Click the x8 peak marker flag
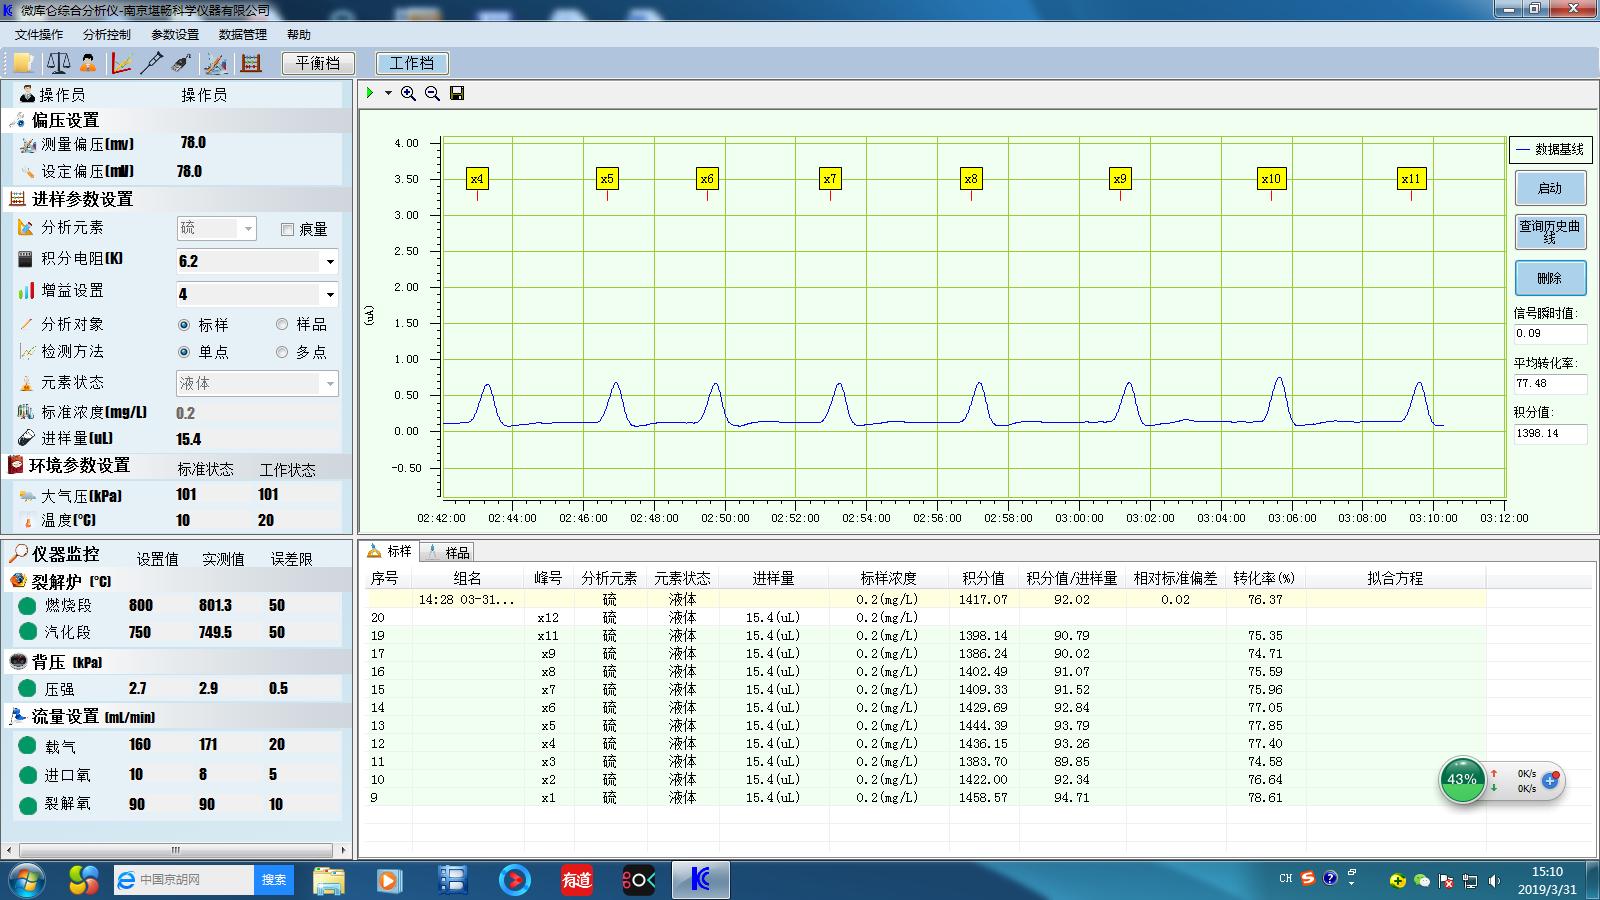 click(x=970, y=179)
